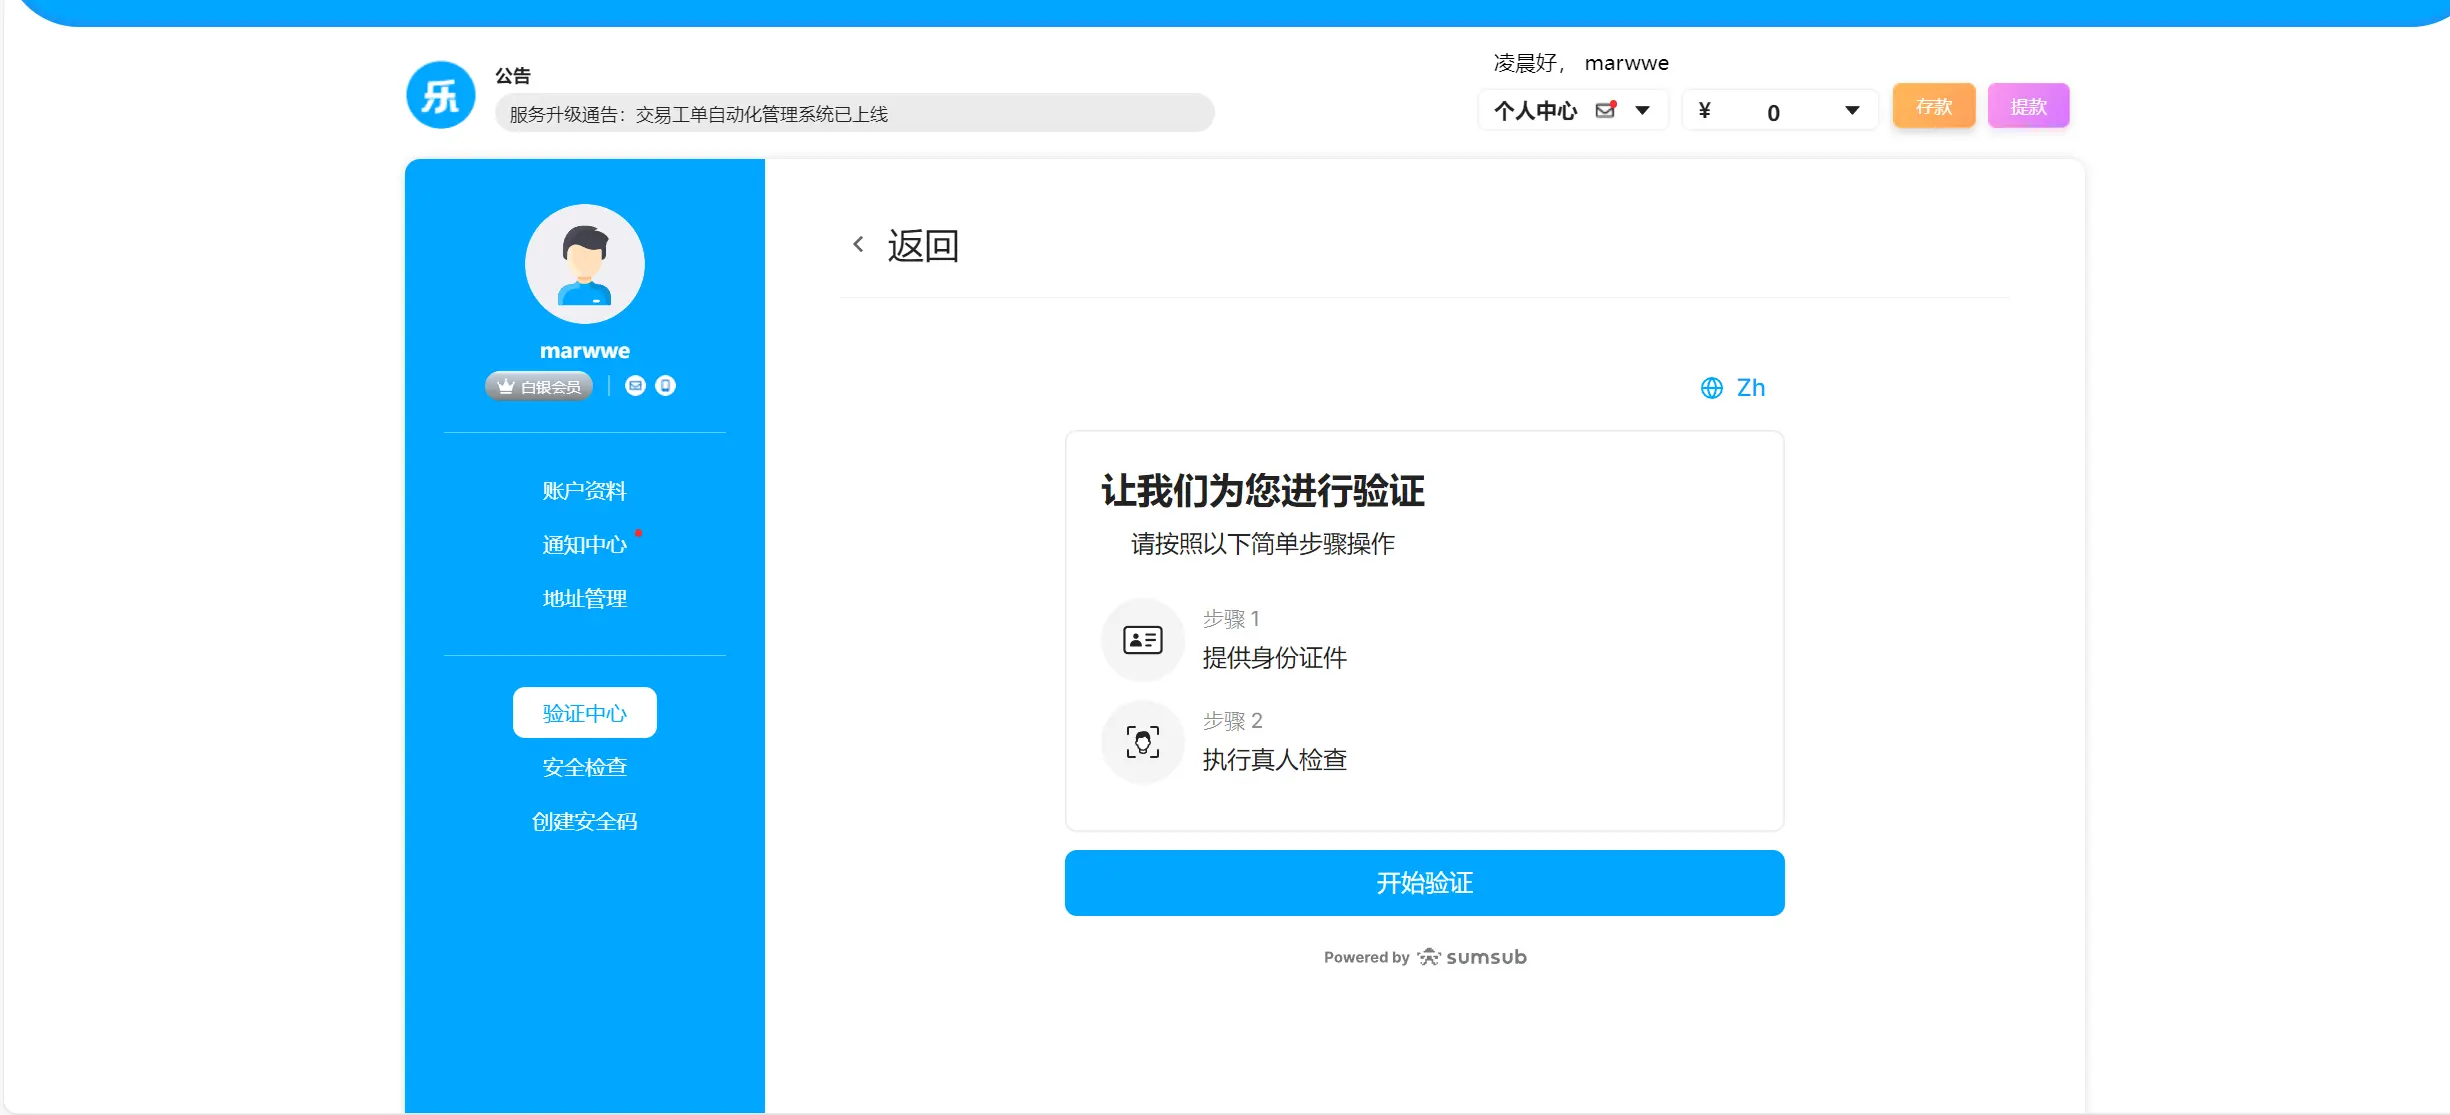Image resolution: width=2450 pixels, height=1115 pixels.
Task: Click the back arrow next to 返回
Action: (859, 243)
